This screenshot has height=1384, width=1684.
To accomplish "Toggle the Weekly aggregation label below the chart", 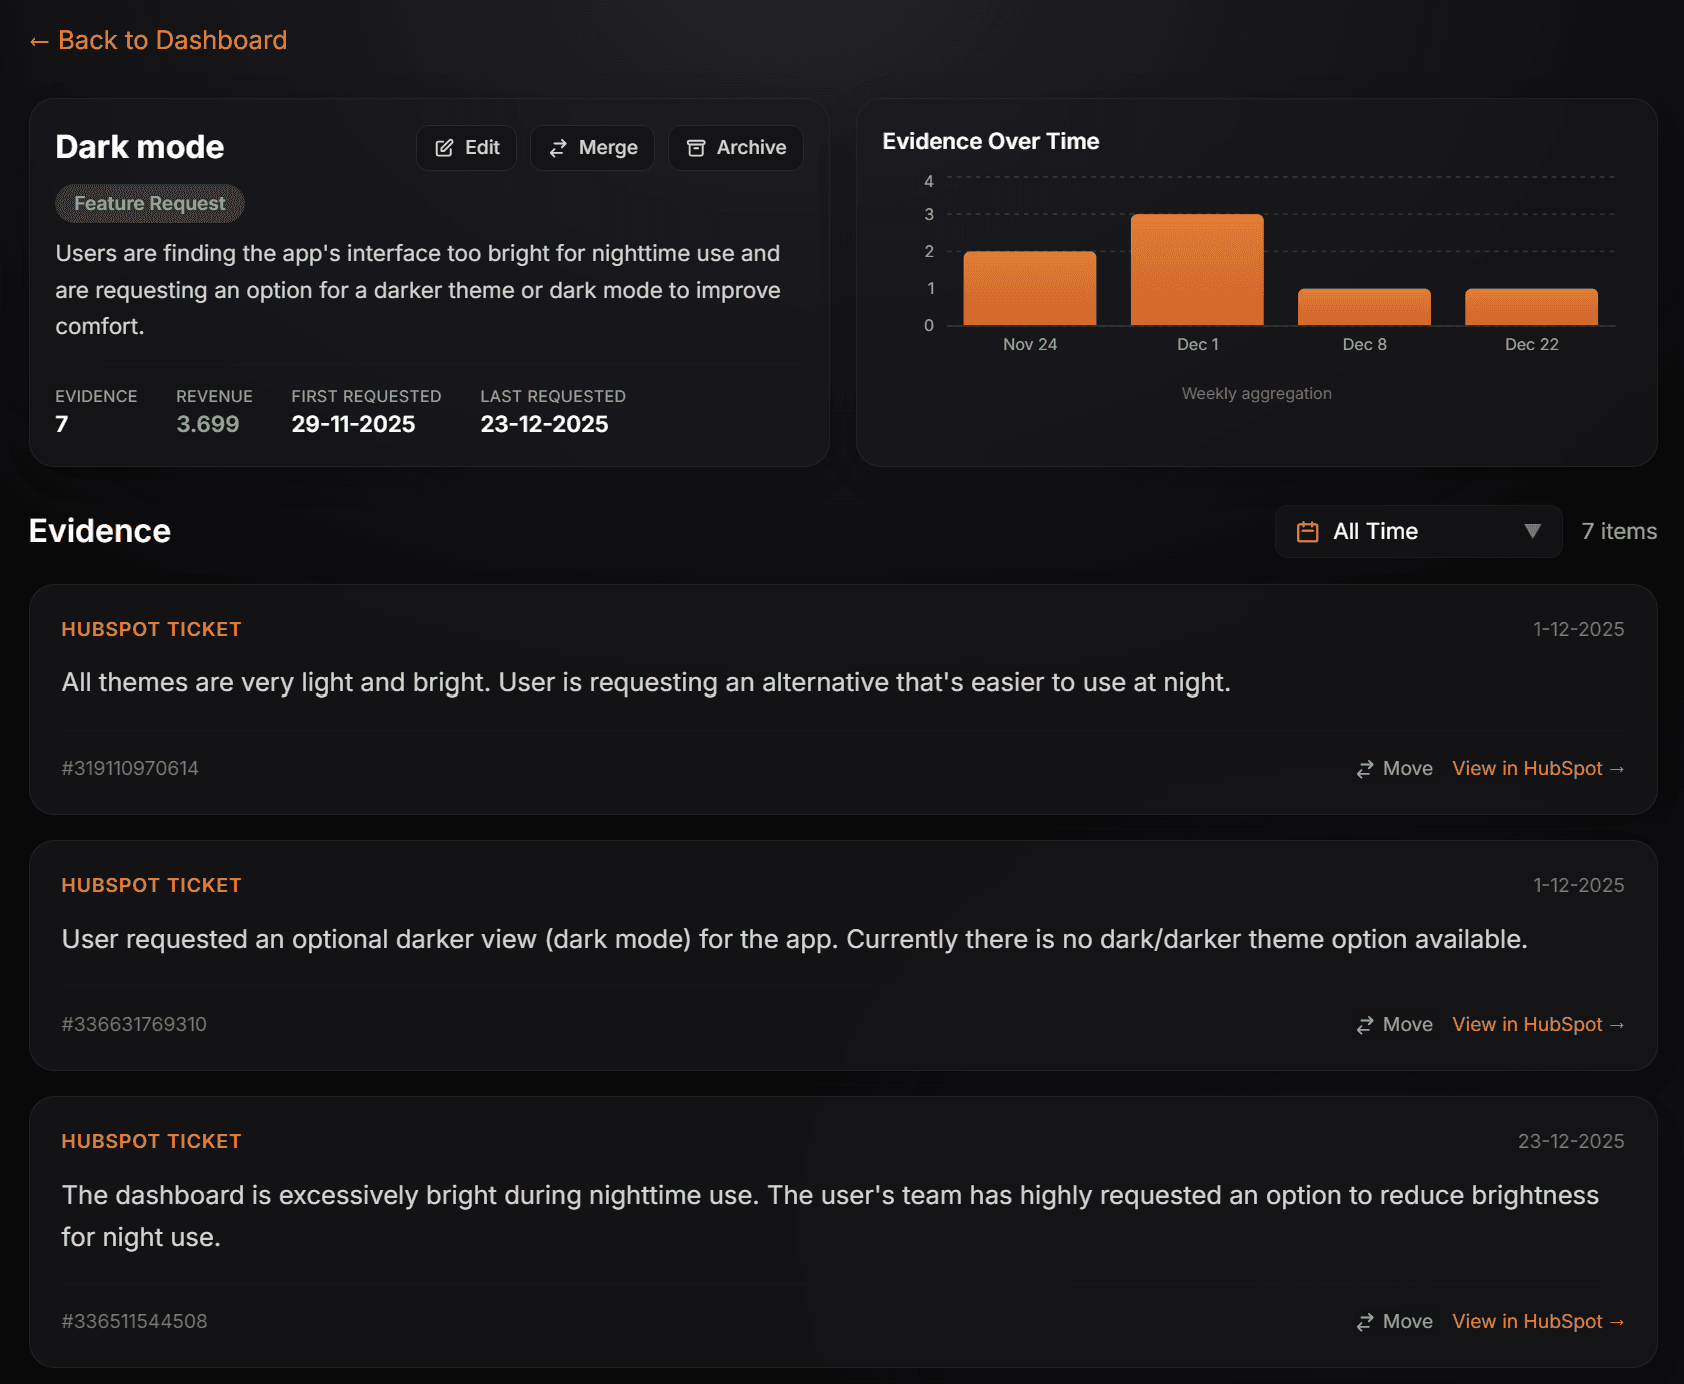I will [1256, 393].
